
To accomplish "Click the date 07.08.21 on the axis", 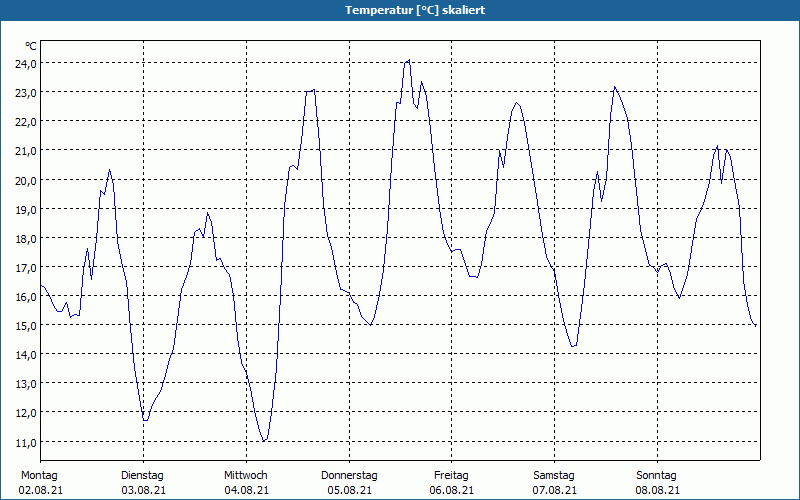I will point(554,490).
